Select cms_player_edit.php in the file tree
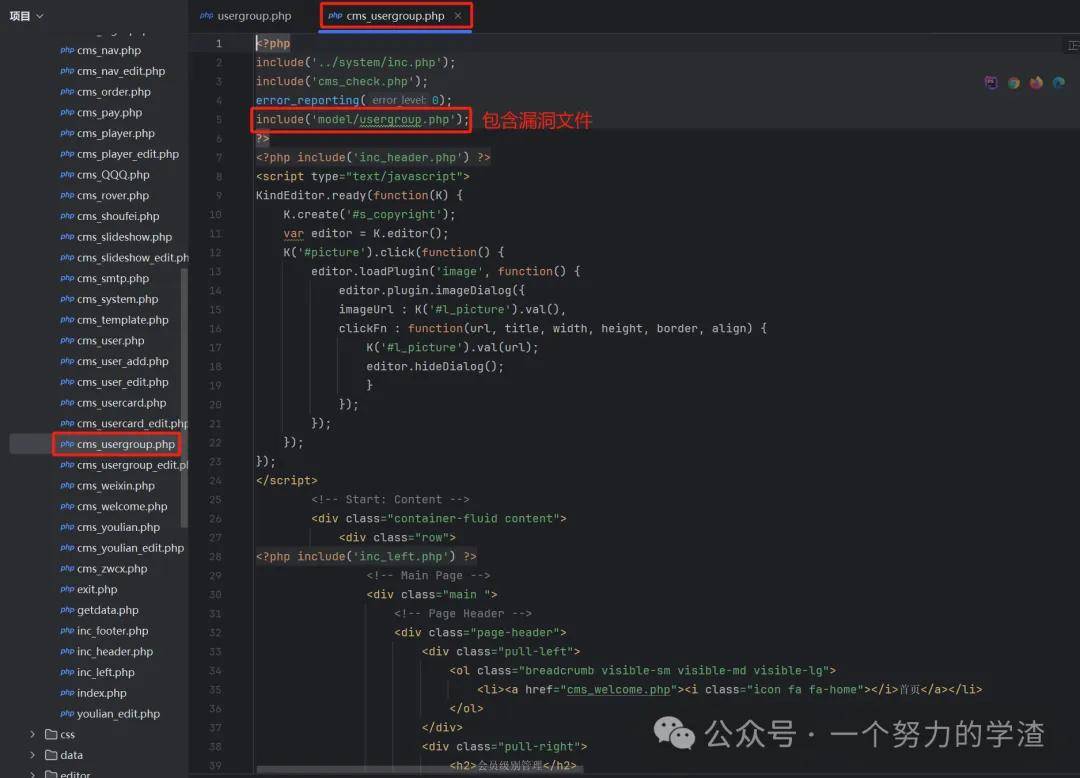 (119, 154)
